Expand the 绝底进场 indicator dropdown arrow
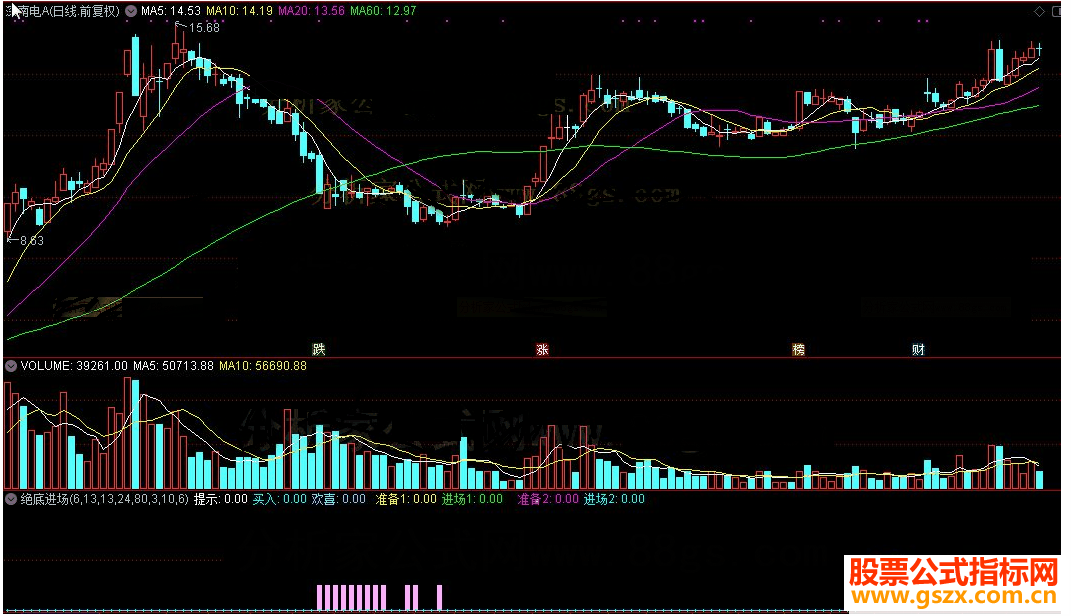1071x616 pixels. point(11,499)
